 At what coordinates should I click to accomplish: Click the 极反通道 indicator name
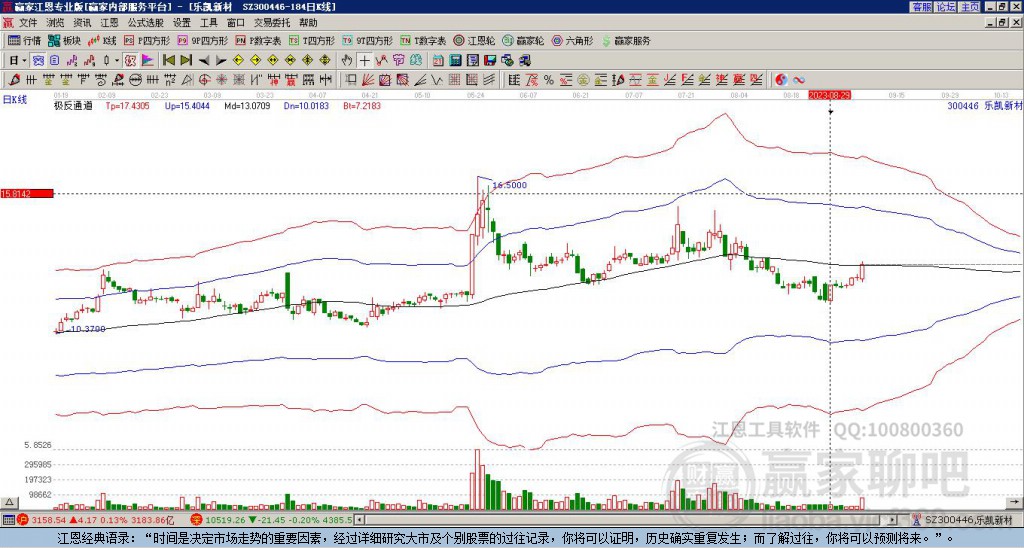point(73,105)
